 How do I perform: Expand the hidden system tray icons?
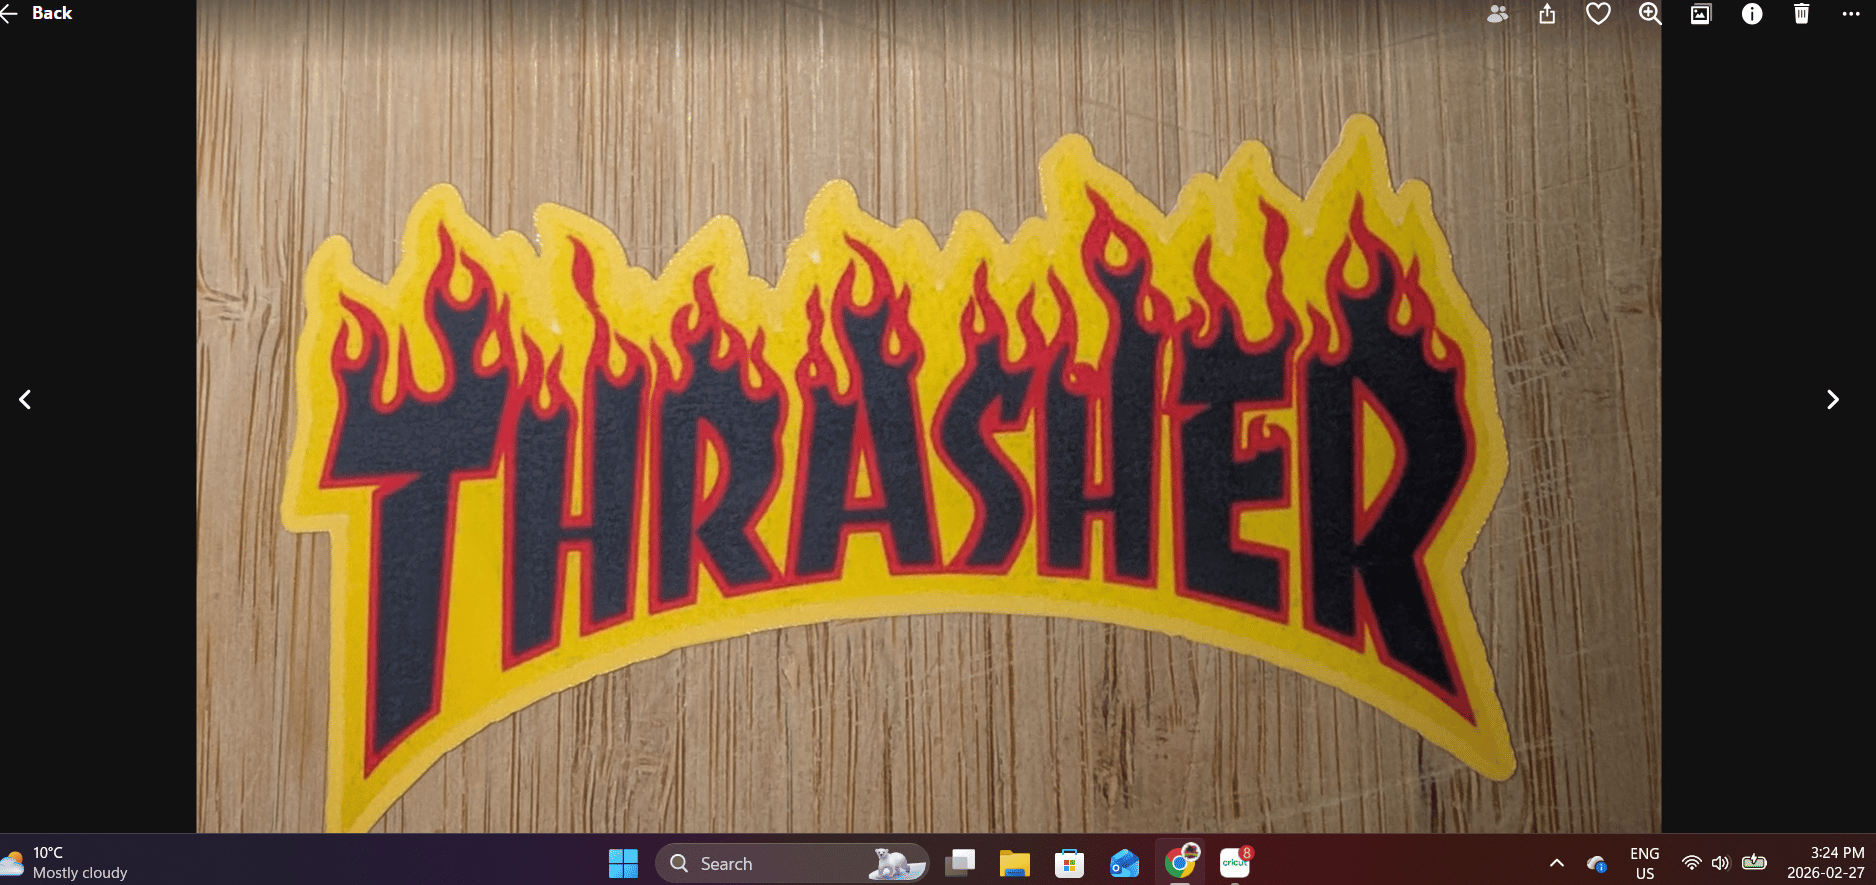[x=1556, y=863]
